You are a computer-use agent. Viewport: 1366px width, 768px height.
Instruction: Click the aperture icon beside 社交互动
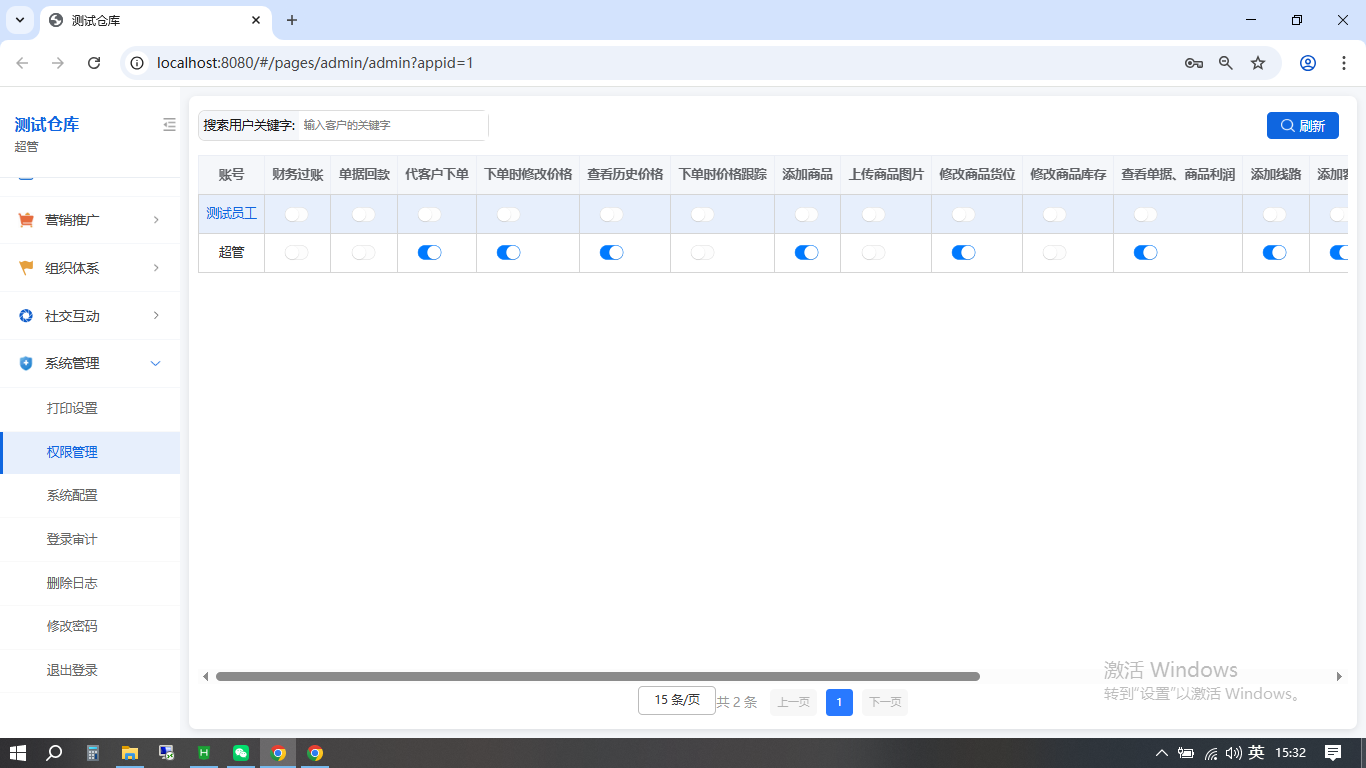click(x=24, y=315)
